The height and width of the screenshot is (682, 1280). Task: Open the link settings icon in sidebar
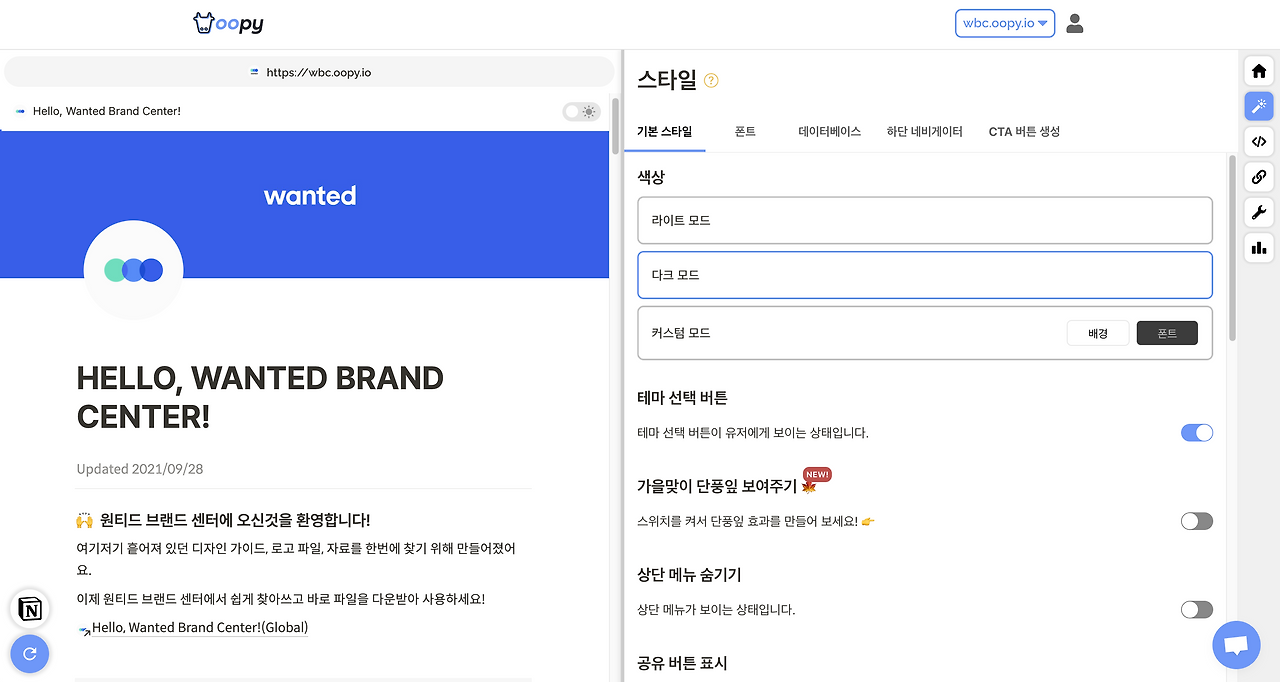[1259, 177]
